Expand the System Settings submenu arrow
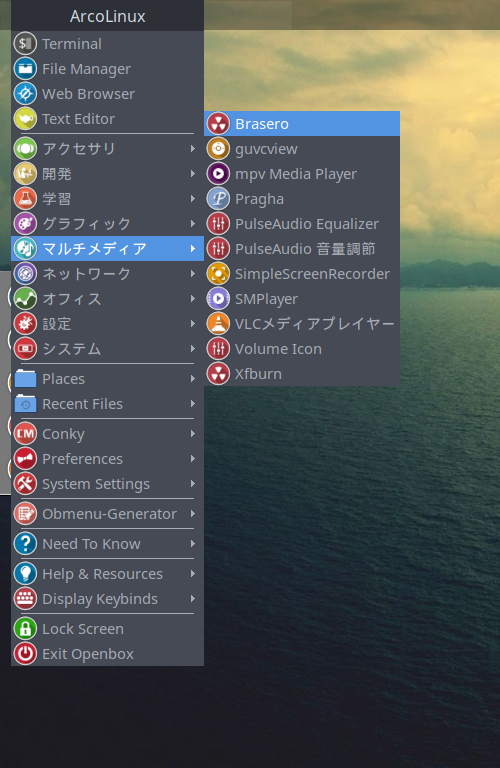500x768 pixels. 193,483
